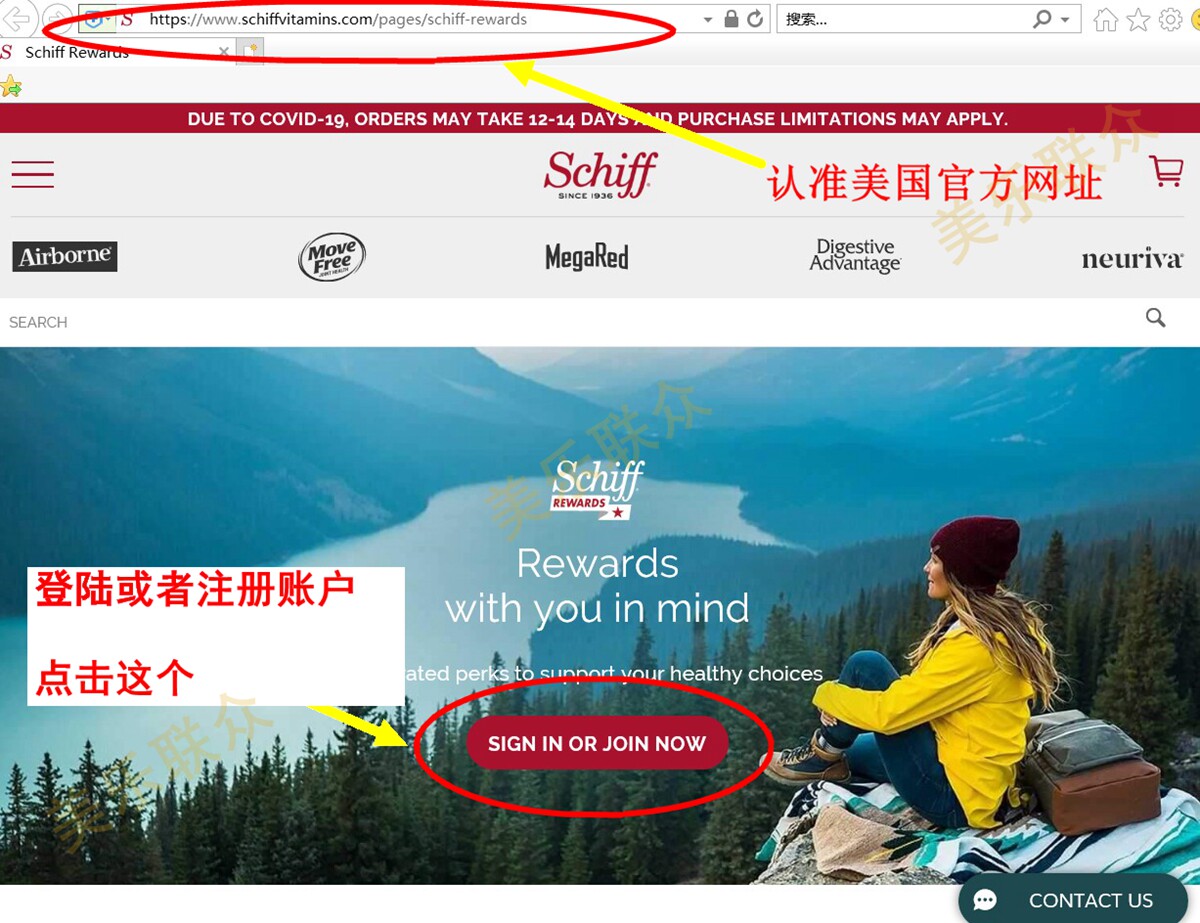
Task: Open the neuriva brand link
Action: (1132, 260)
